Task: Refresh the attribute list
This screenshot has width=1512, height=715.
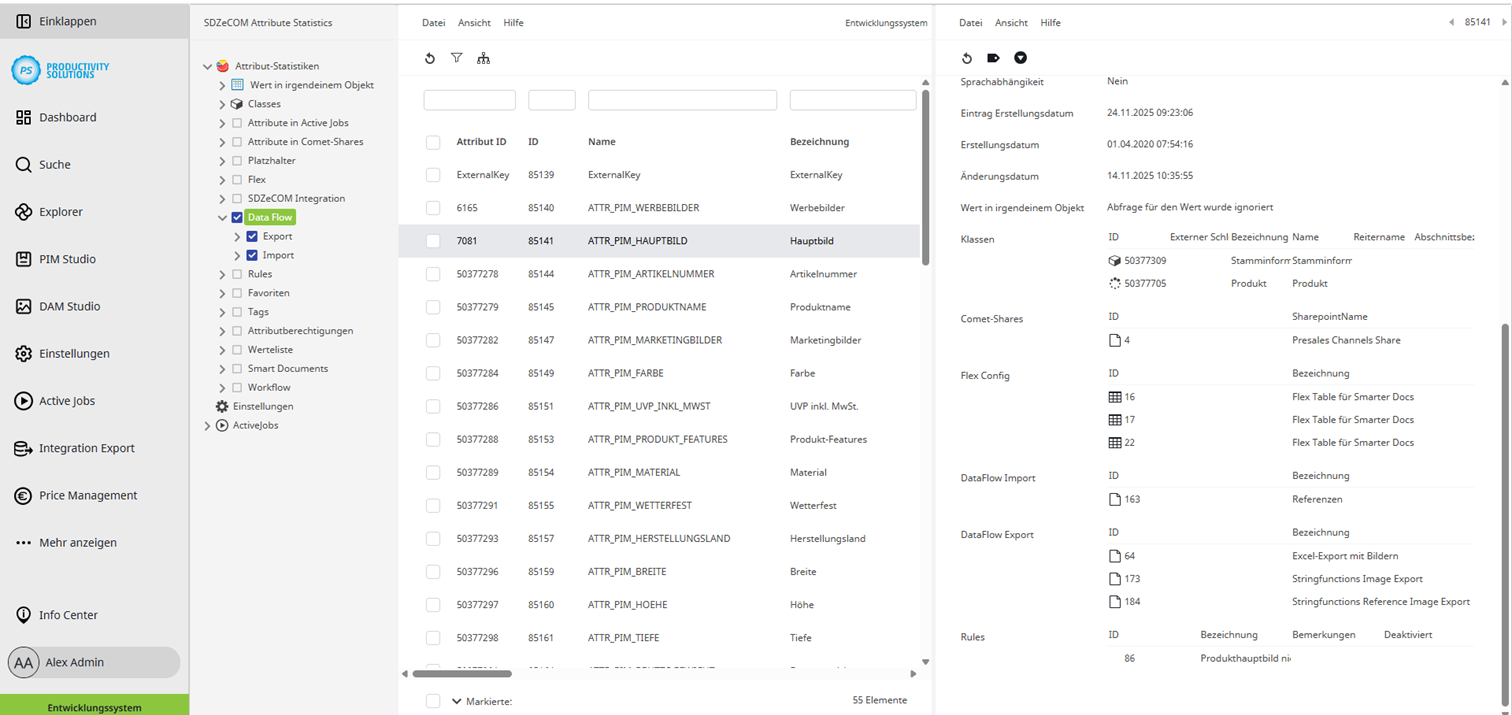Action: pos(430,58)
